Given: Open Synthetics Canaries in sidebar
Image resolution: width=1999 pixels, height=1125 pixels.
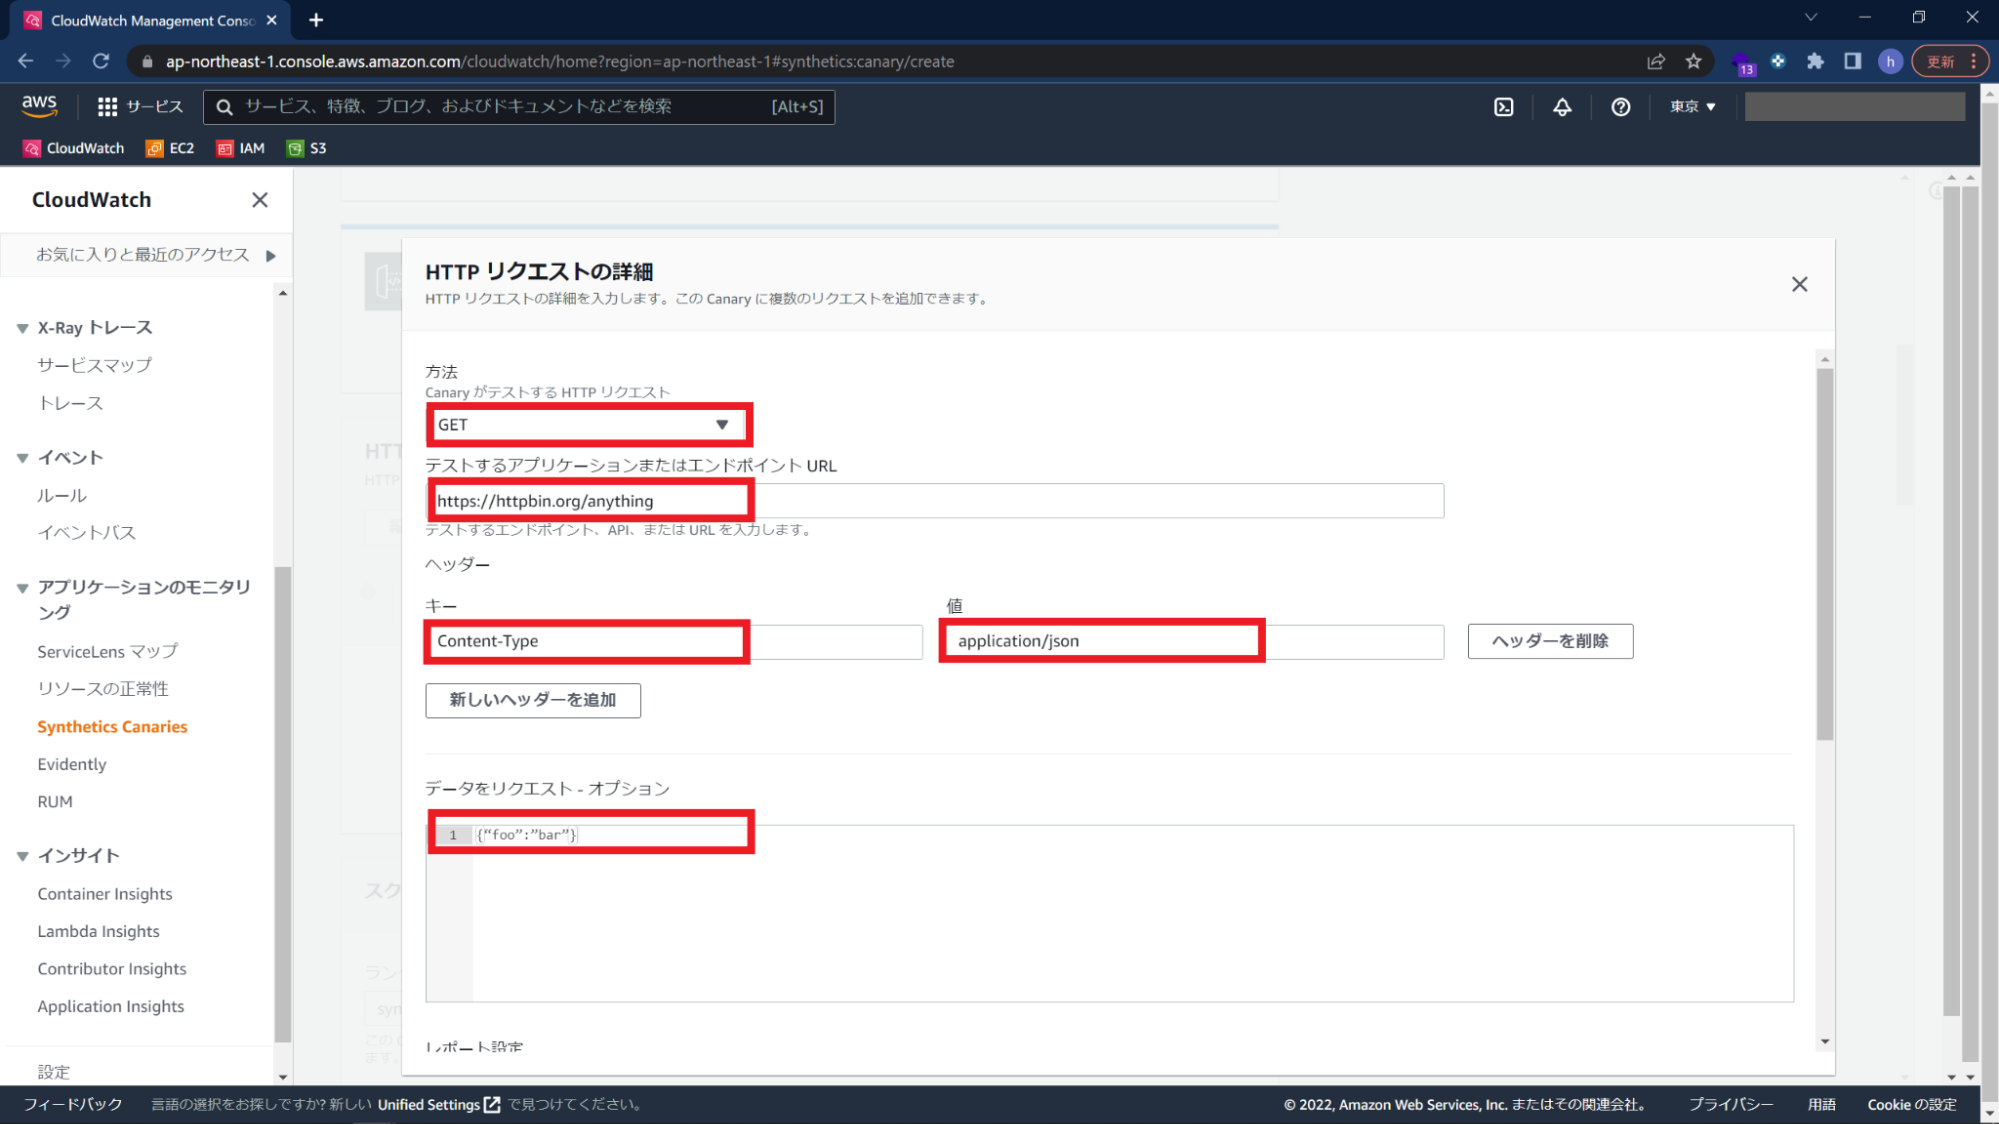Looking at the screenshot, I should click(x=112, y=727).
